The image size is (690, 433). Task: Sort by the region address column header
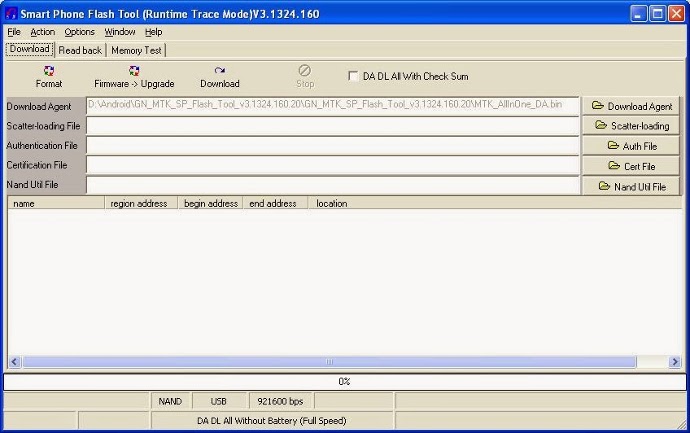pos(139,203)
